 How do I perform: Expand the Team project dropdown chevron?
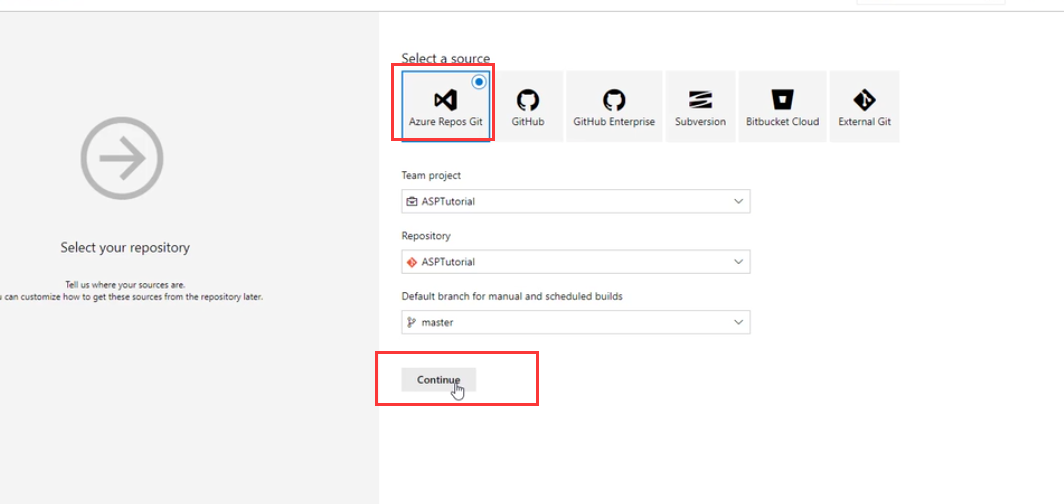pyautogui.click(x=739, y=201)
